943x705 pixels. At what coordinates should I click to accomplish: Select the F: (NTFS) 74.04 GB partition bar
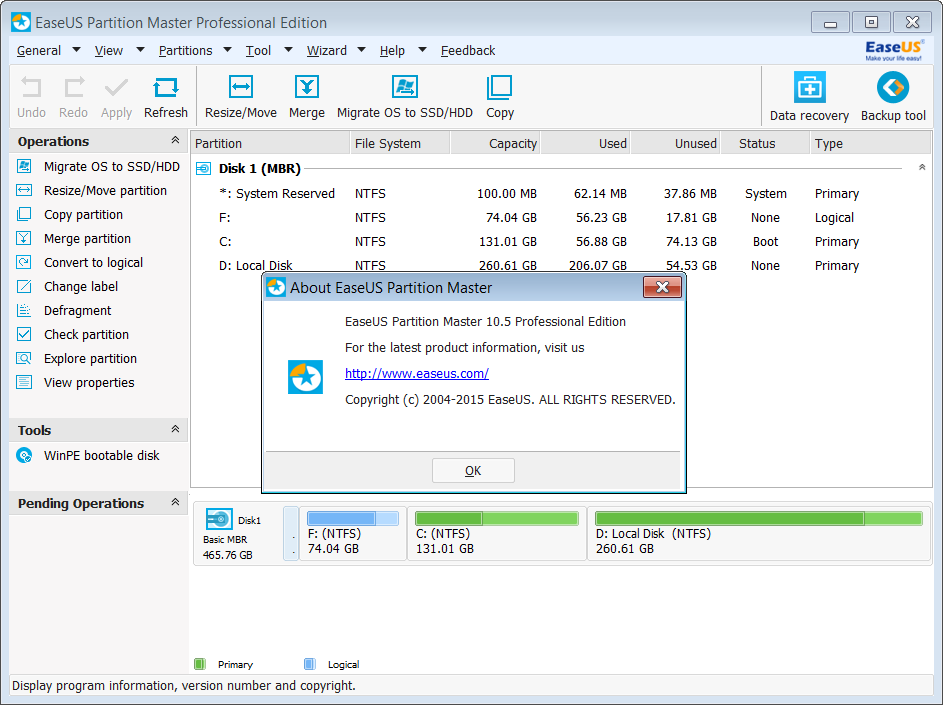(352, 534)
